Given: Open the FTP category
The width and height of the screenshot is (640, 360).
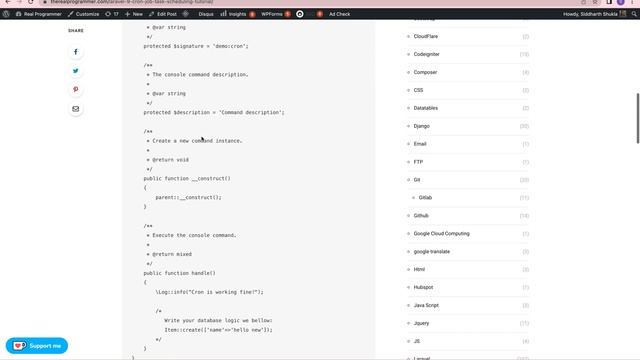Looking at the screenshot, I should (x=418, y=162).
